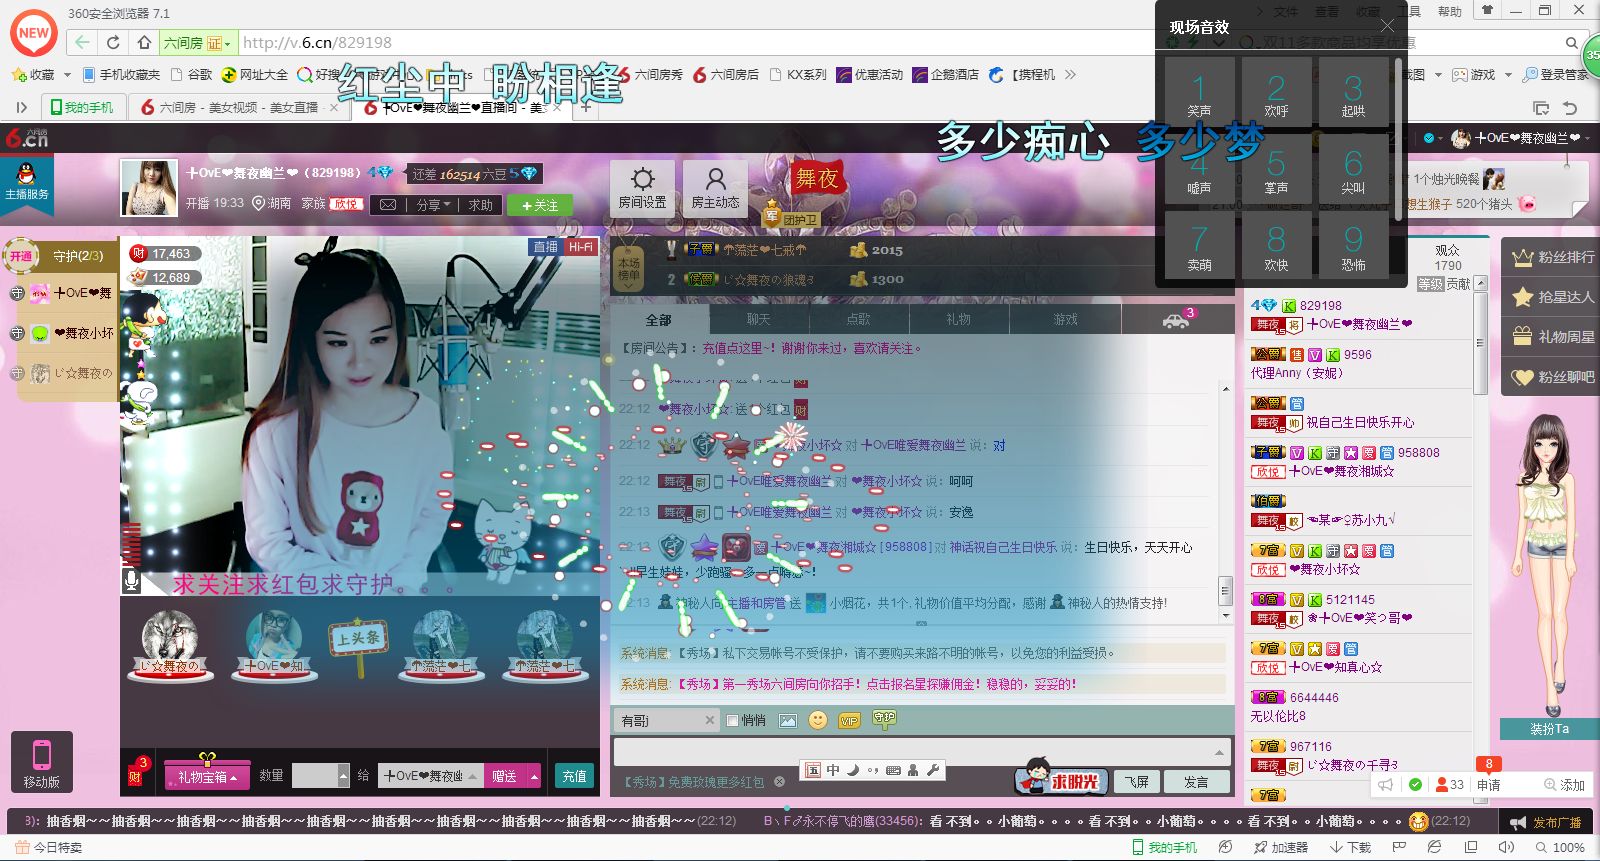Viewport: 1600px width, 861px height.
Task: Click the 求助 help link
Action: [x=481, y=205]
